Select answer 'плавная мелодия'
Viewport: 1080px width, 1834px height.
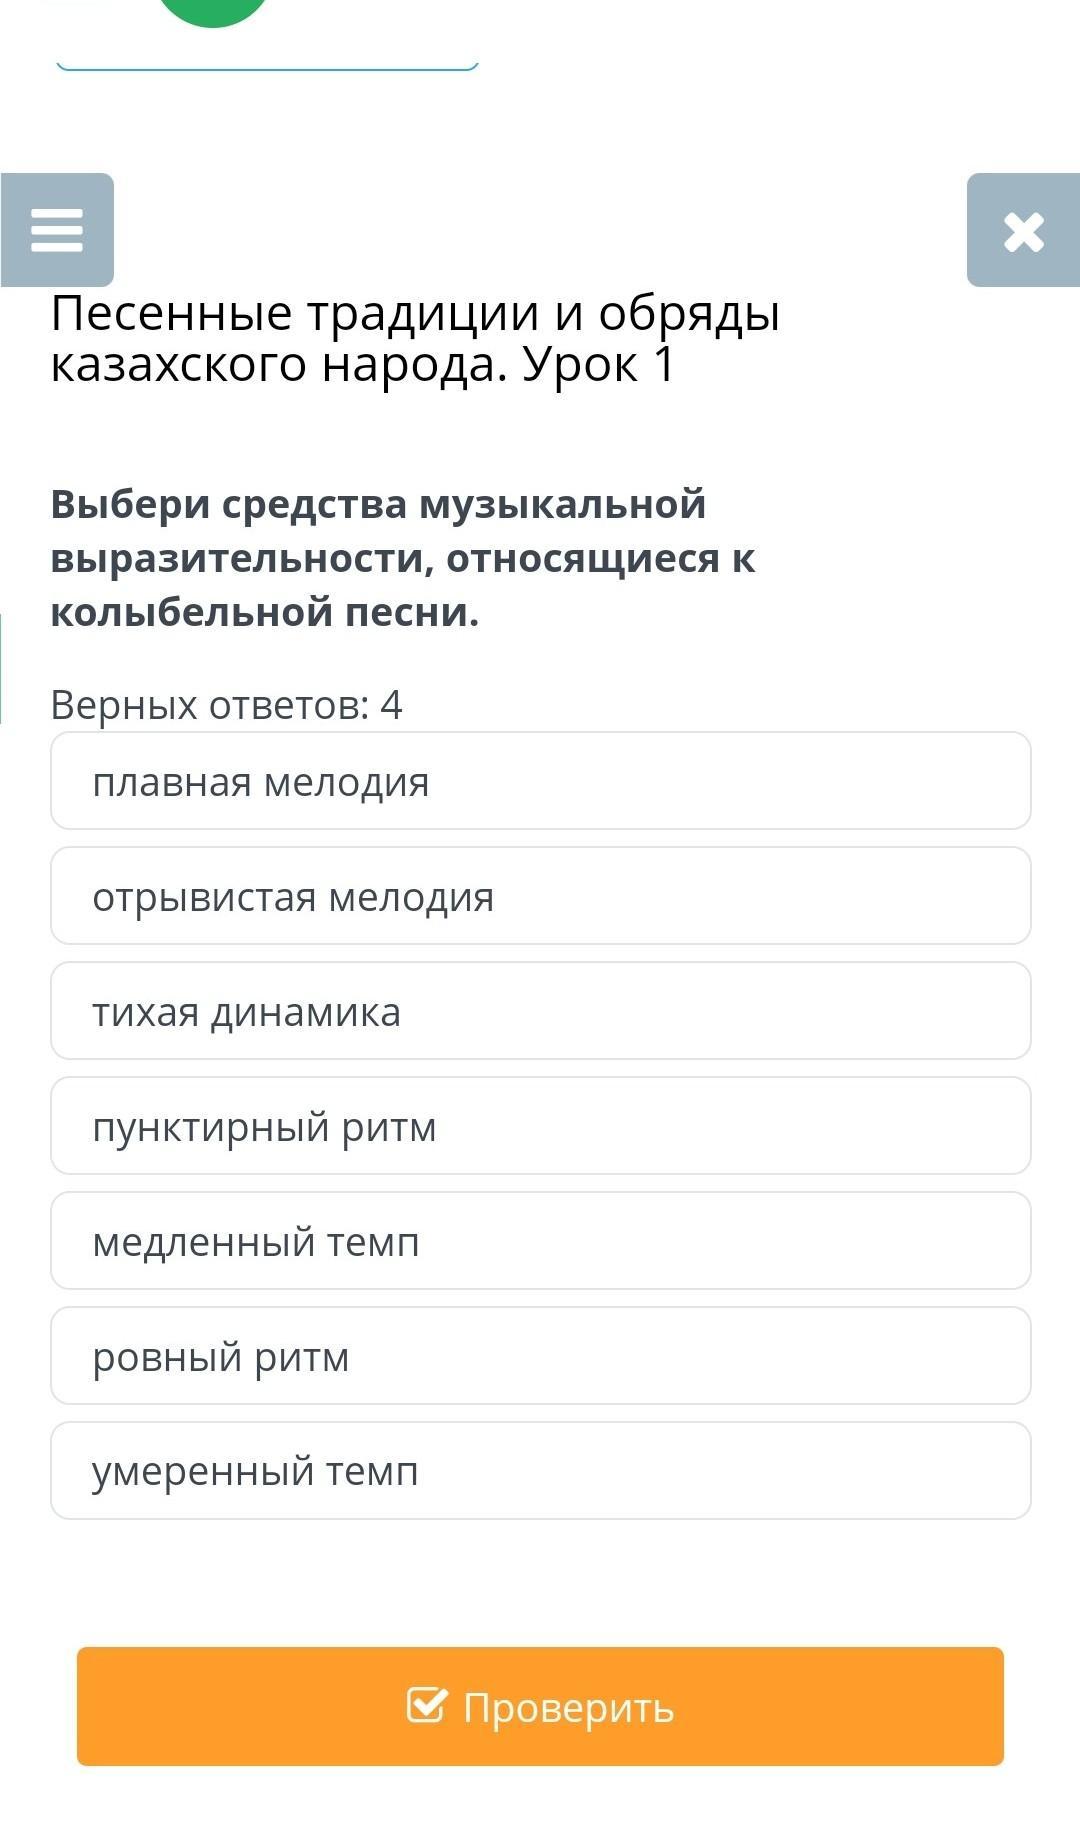(540, 781)
